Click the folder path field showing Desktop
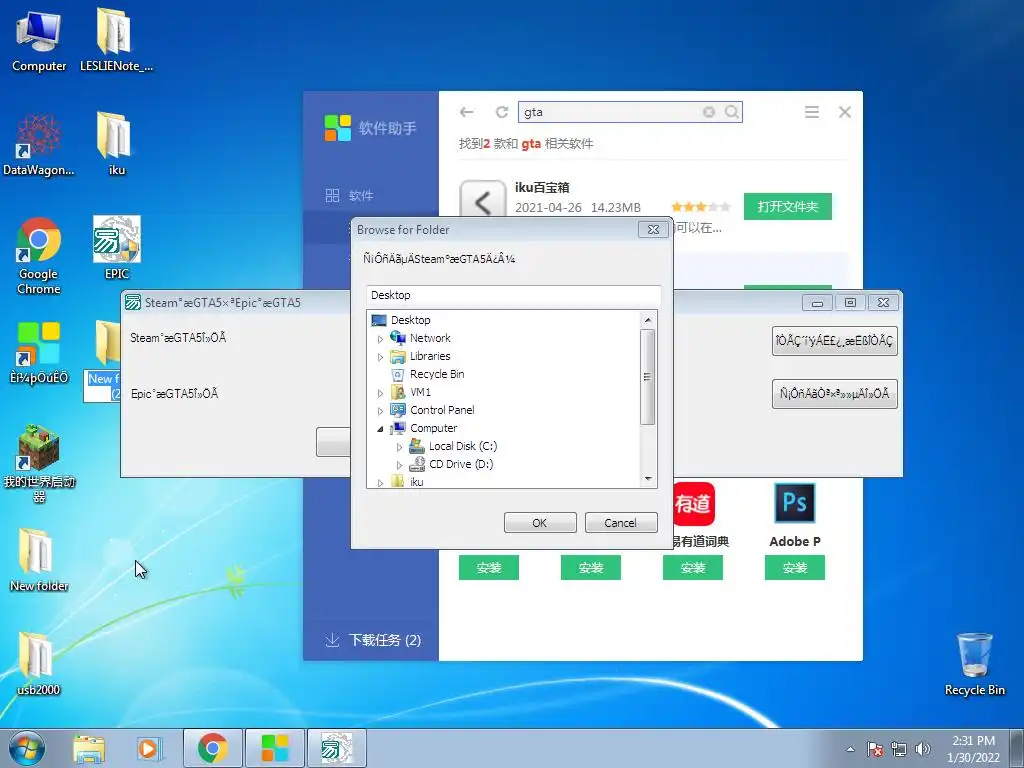The image size is (1024, 768). pos(513,295)
